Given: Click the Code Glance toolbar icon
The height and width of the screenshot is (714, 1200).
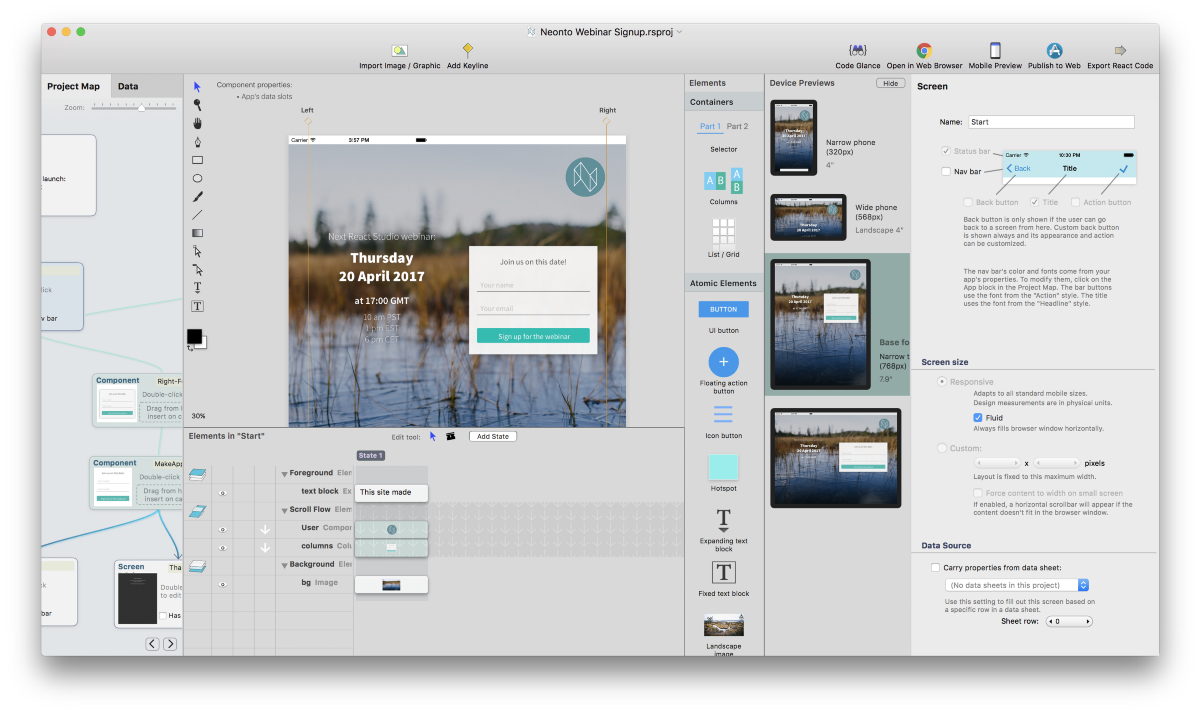Looking at the screenshot, I should 857,50.
